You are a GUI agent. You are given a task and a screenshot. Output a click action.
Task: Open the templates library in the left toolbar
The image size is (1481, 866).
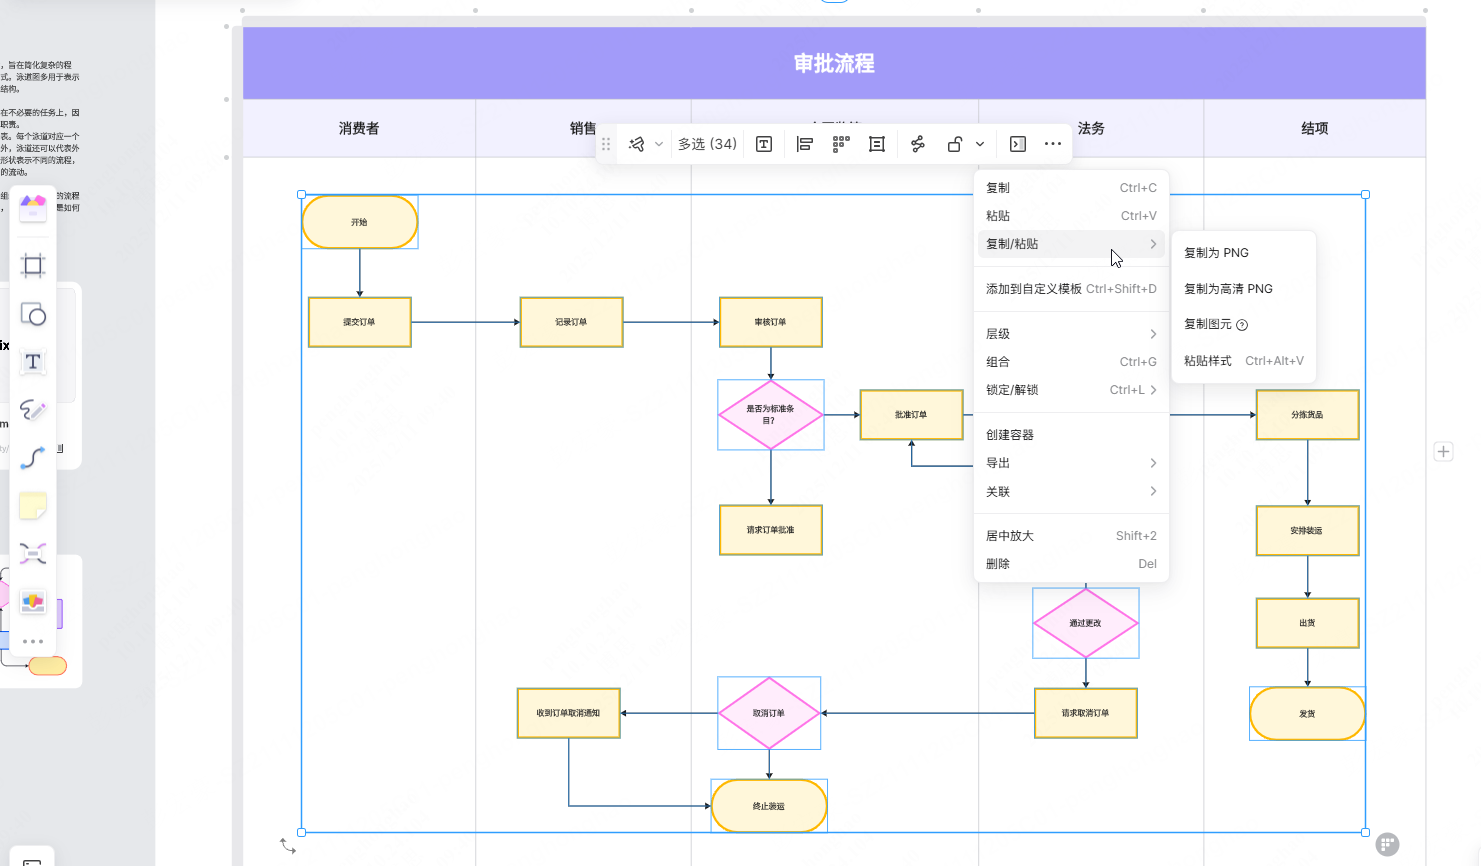[x=33, y=208]
